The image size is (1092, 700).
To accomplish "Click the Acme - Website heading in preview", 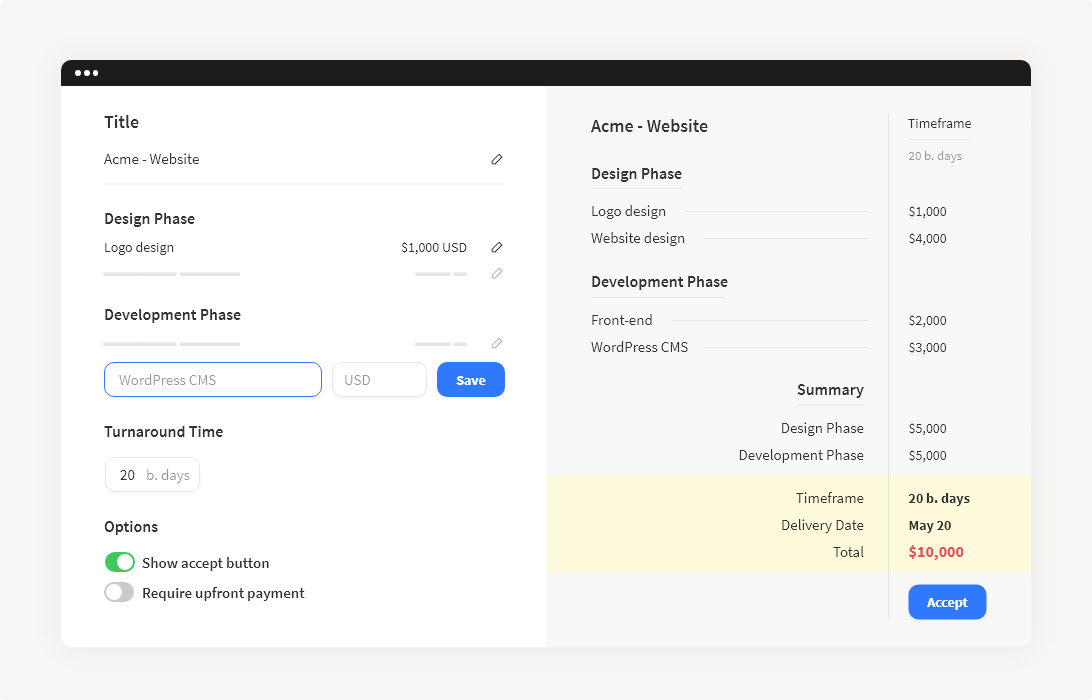I will pyautogui.click(x=649, y=126).
